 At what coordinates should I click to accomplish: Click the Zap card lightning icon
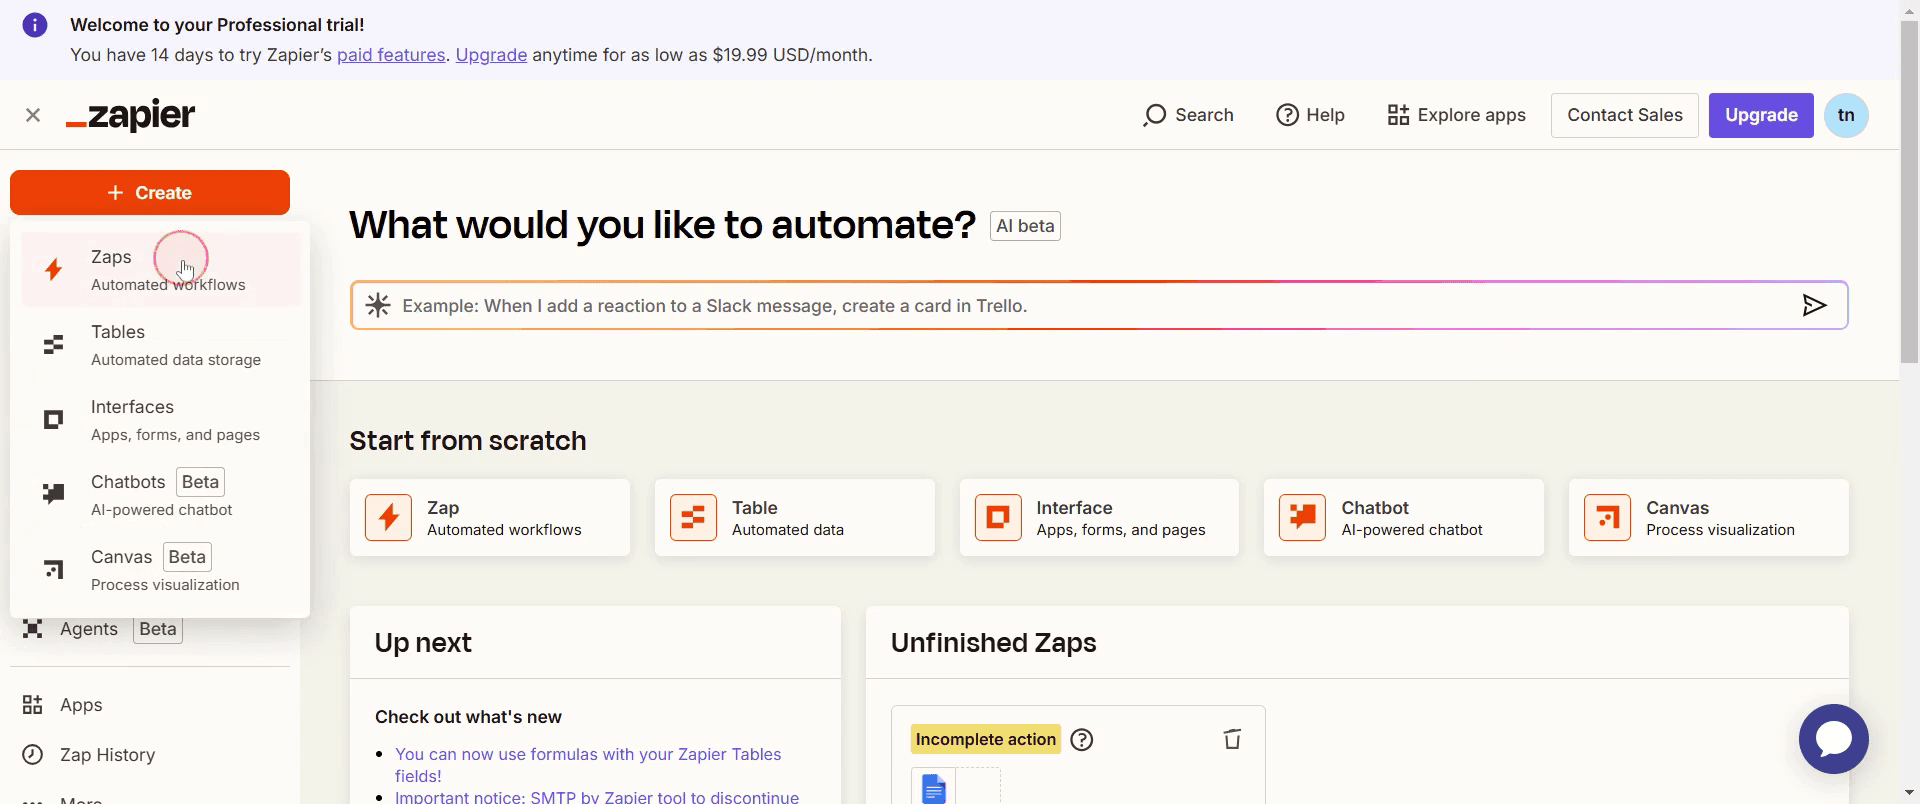tap(389, 518)
